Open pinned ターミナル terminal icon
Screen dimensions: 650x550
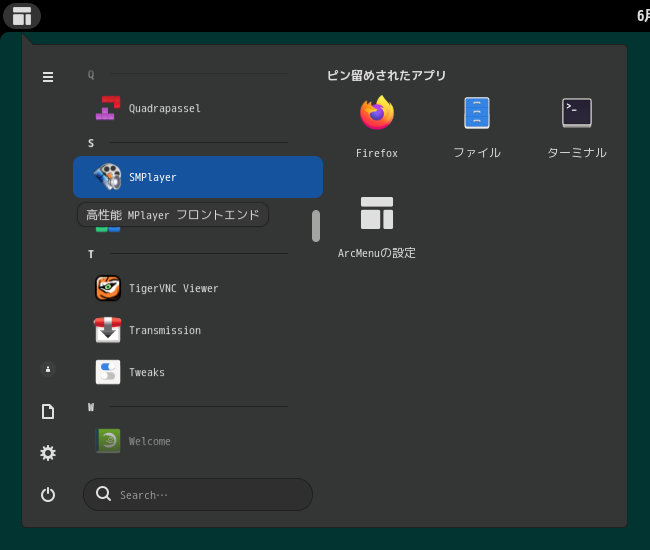[577, 113]
